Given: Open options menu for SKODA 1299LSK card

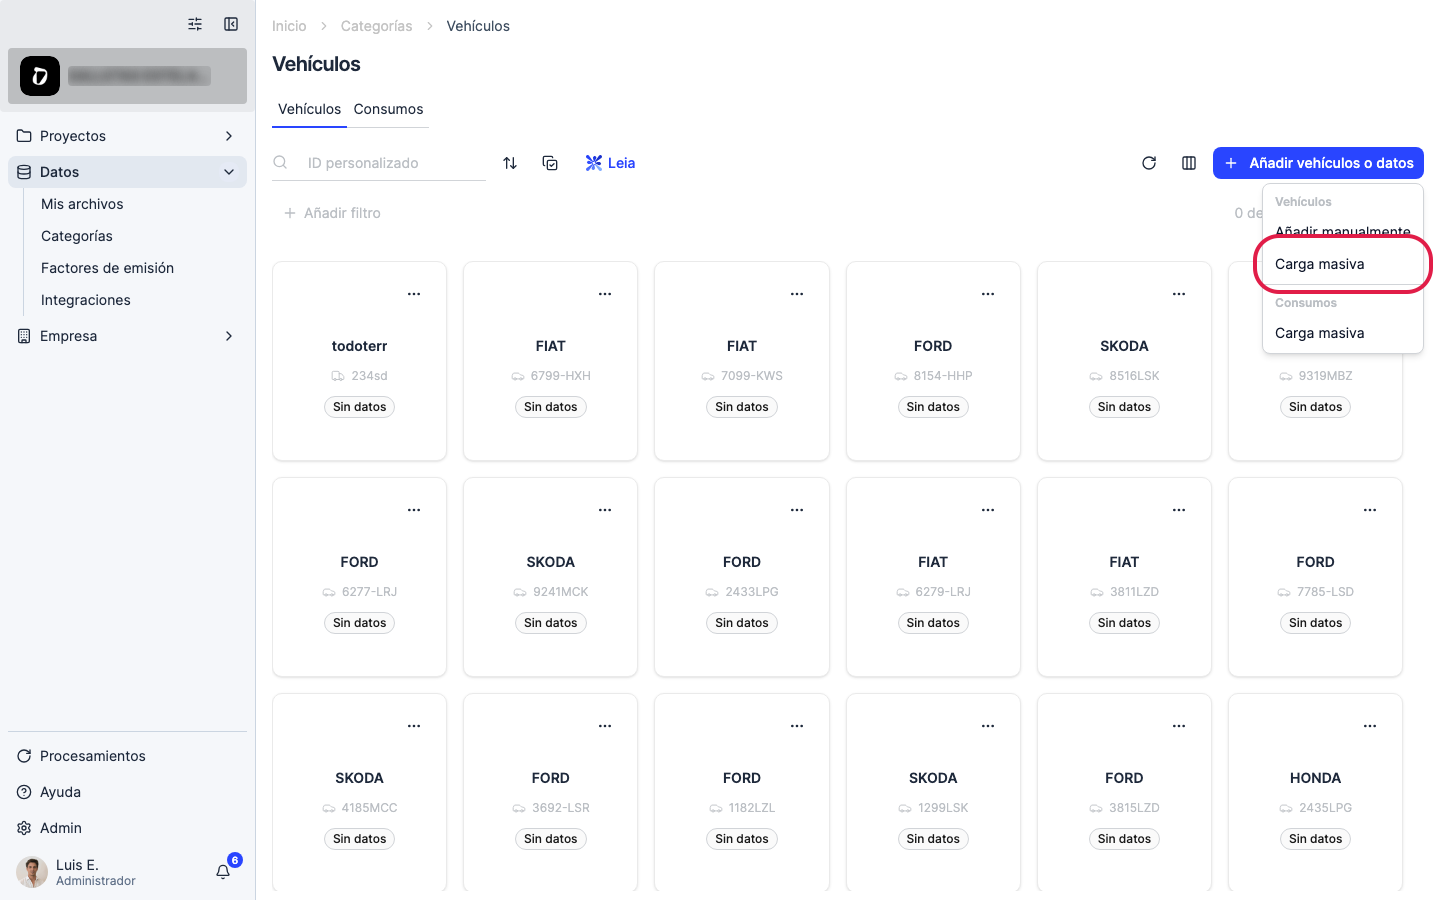Looking at the screenshot, I should (988, 726).
